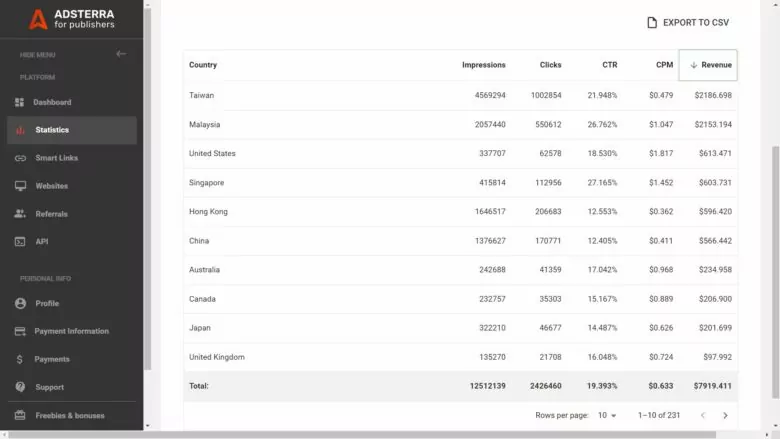Click the Websites monitor icon
Image resolution: width=780 pixels, height=439 pixels.
[20, 186]
